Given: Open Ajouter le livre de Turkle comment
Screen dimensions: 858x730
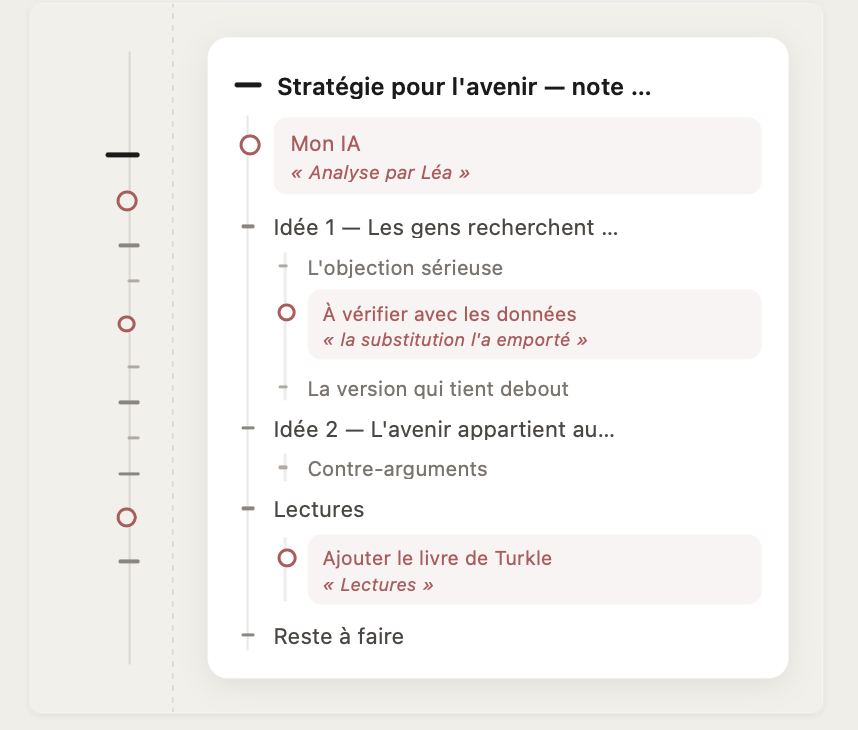Looking at the screenshot, I should [x=534, y=570].
